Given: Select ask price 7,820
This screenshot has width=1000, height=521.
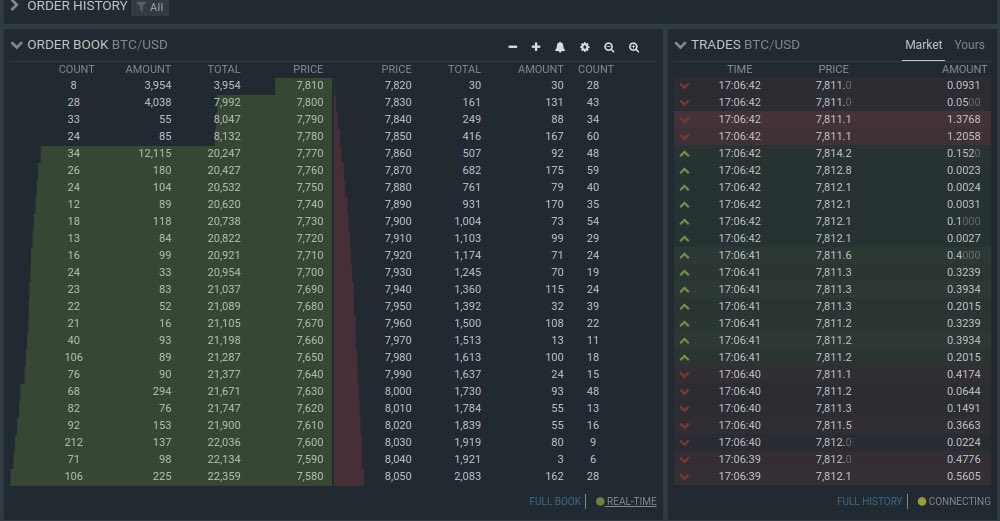Looking at the screenshot, I should [x=398, y=85].
